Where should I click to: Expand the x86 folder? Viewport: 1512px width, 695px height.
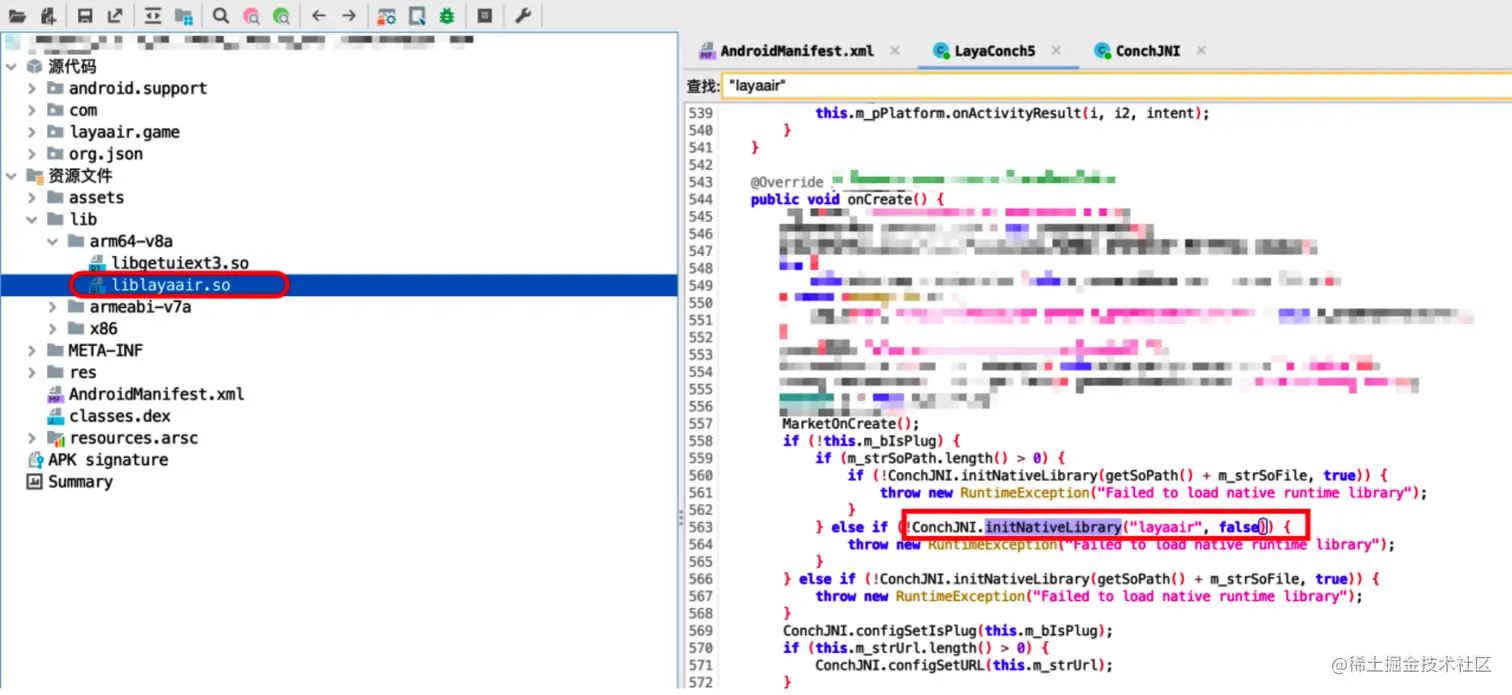pos(53,329)
